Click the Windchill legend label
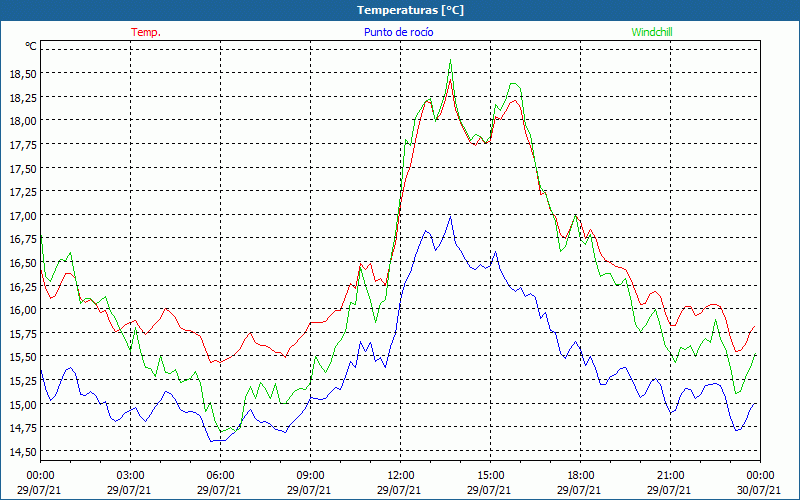The height and width of the screenshot is (500, 800). (x=652, y=32)
